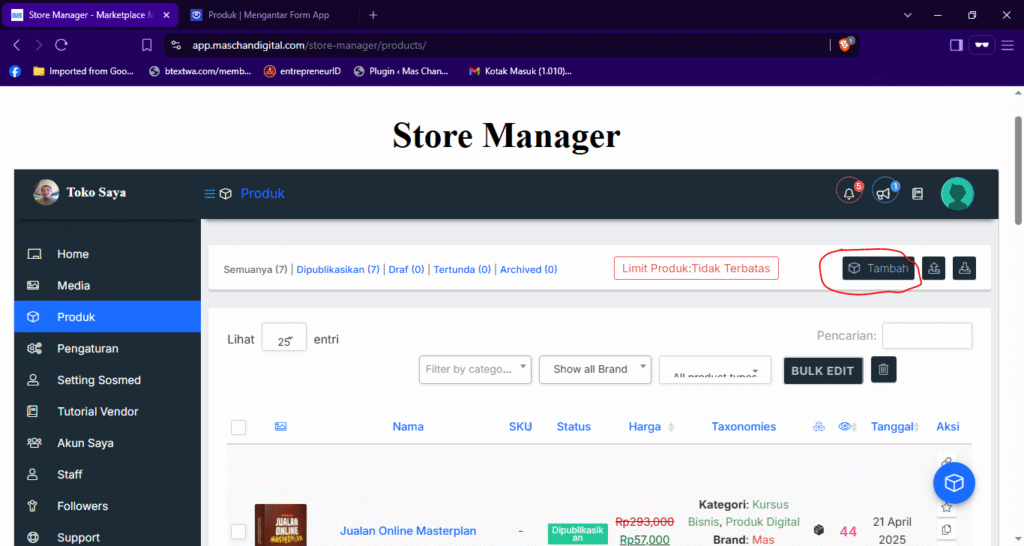The height and width of the screenshot is (546, 1024).
Task: Click the Tambah add product button
Action: pyautogui.click(x=878, y=268)
